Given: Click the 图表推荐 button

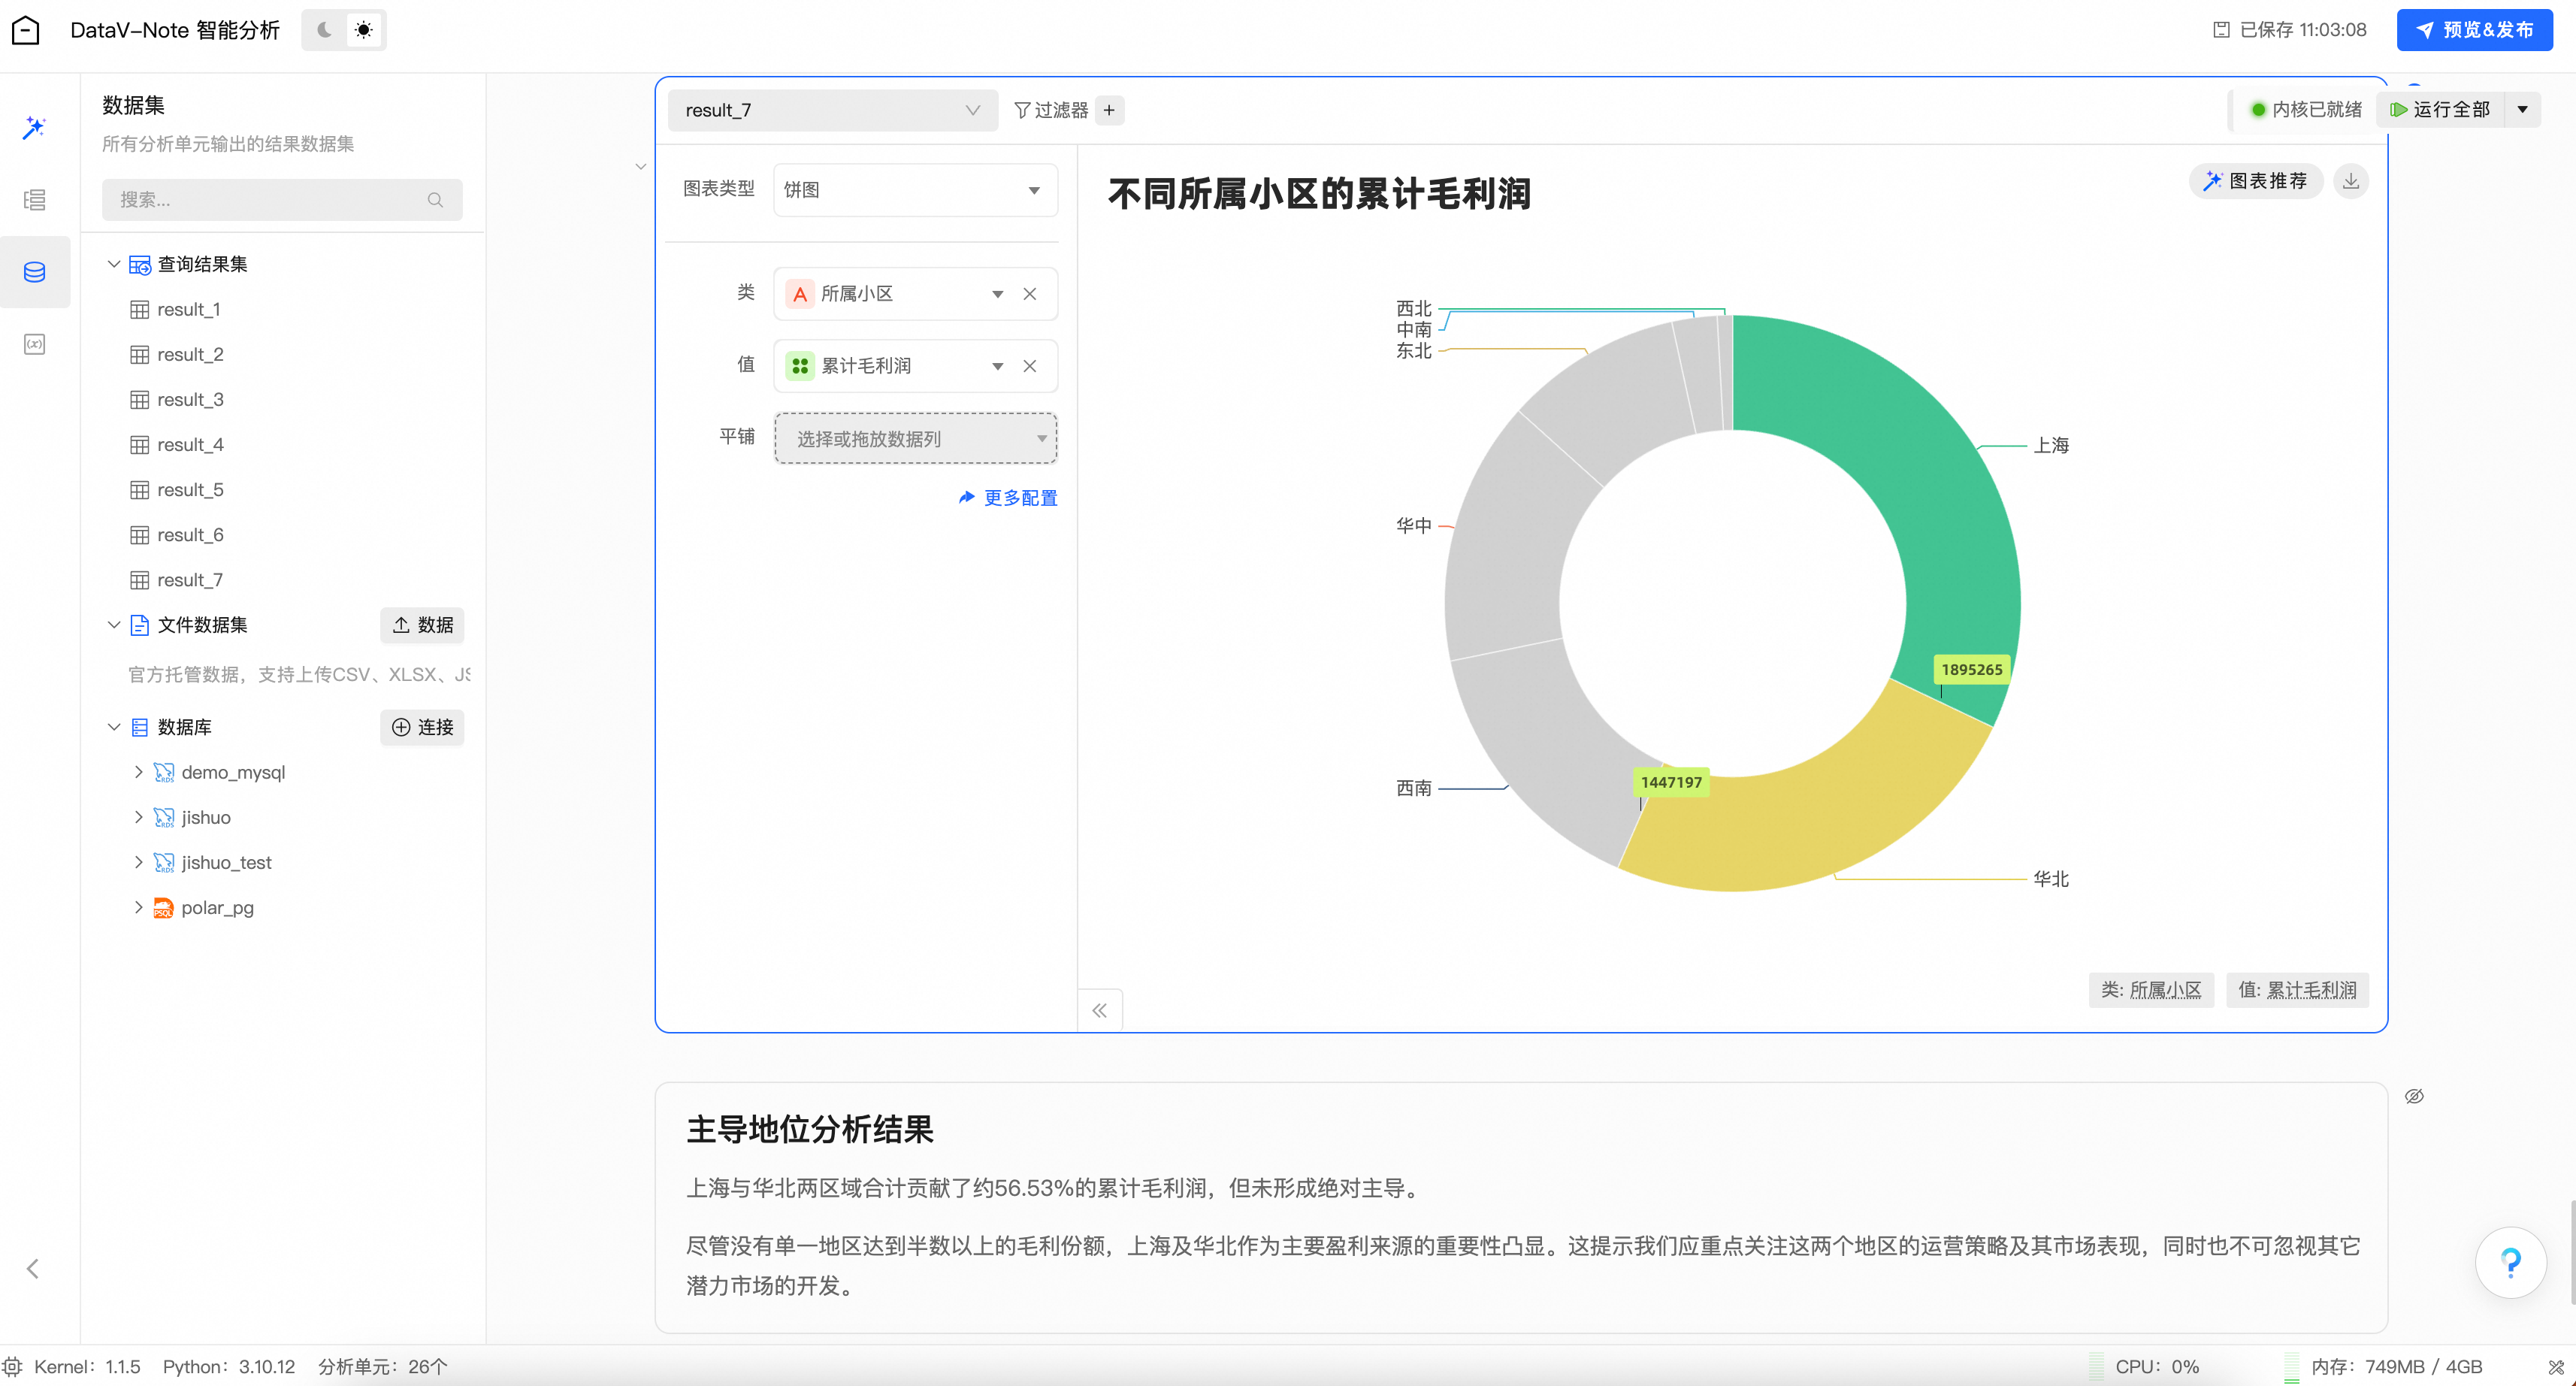Looking at the screenshot, I should (2255, 181).
